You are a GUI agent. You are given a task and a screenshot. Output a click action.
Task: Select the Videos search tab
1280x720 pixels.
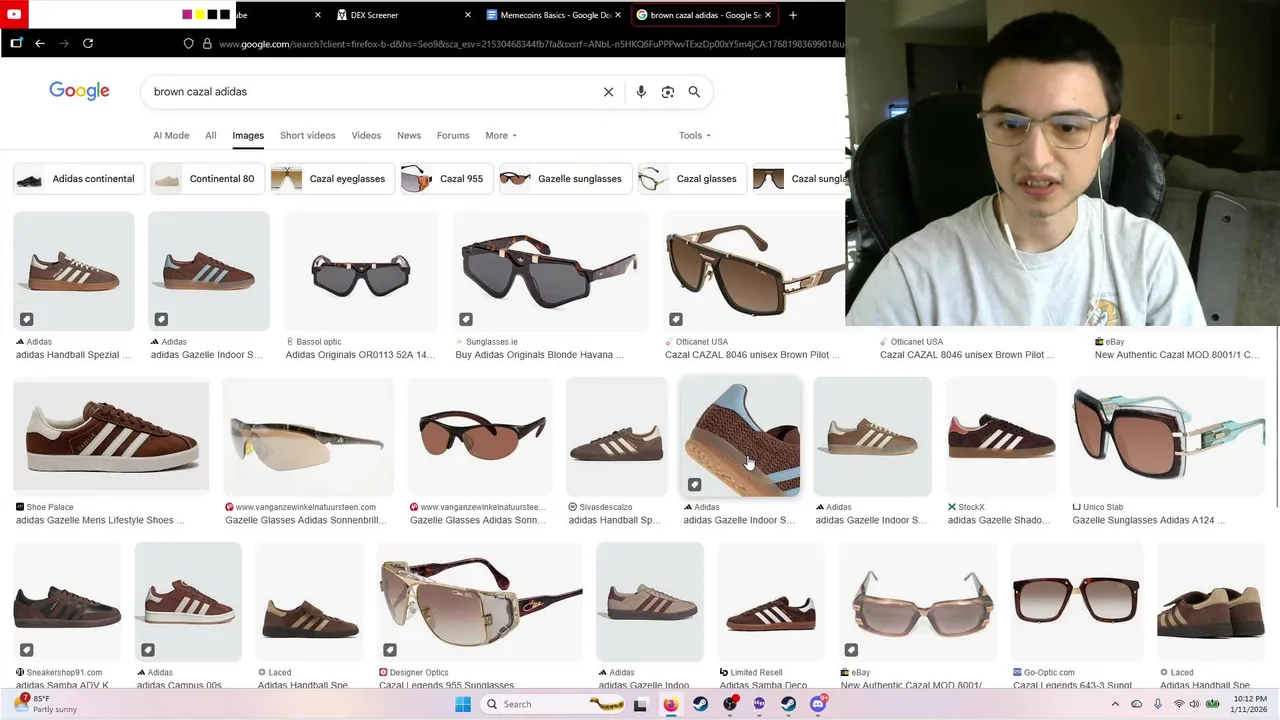(366, 135)
